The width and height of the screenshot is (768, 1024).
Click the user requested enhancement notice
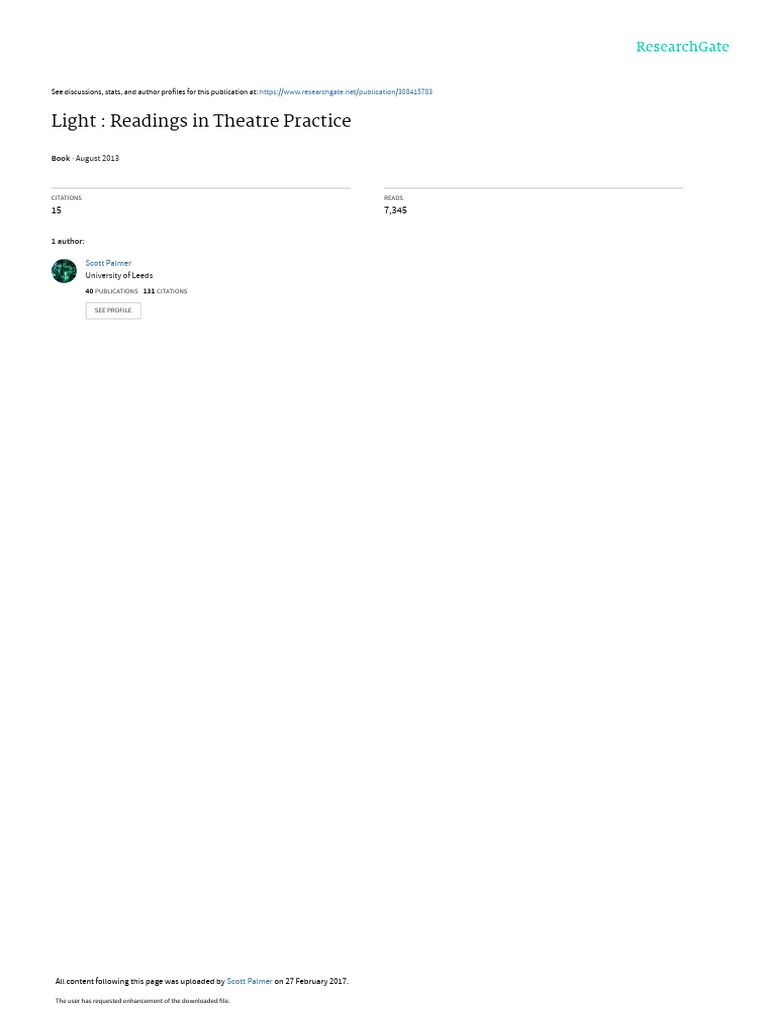click(142, 1000)
